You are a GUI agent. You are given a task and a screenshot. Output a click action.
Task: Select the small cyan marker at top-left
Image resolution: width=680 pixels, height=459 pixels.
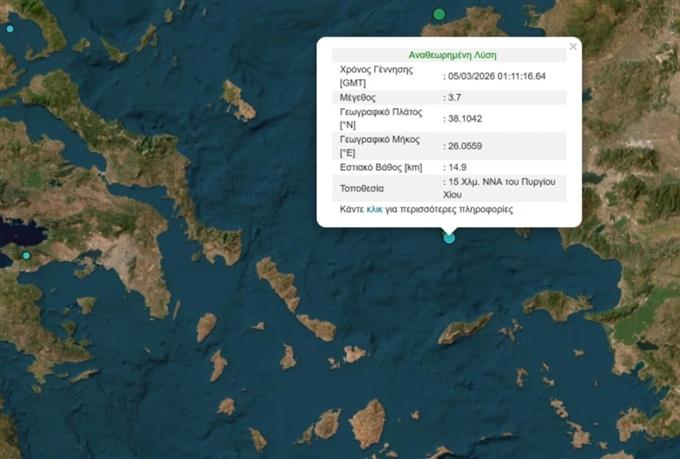click(10, 29)
